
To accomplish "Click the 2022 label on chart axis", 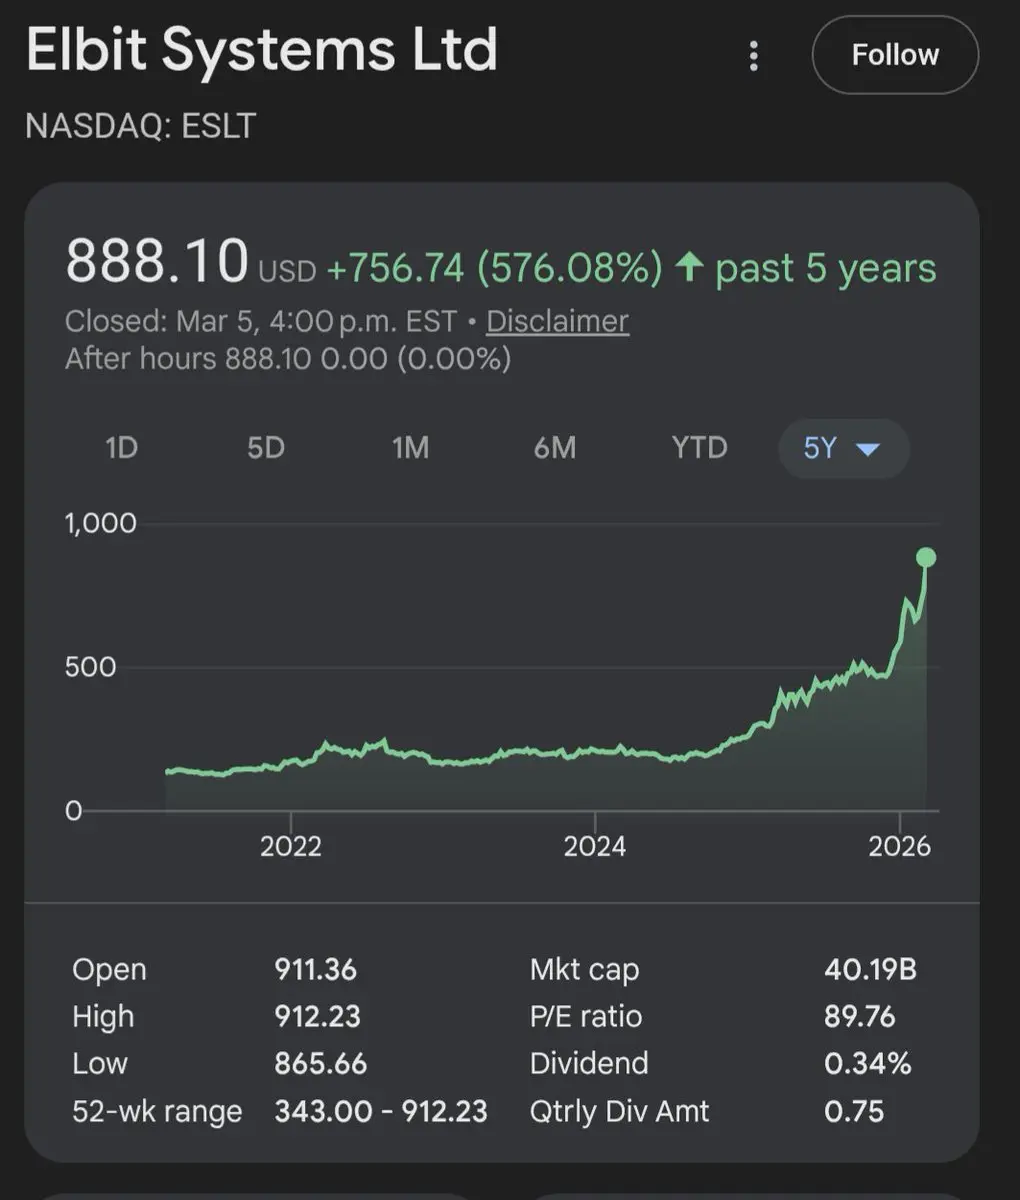I will point(291,846).
